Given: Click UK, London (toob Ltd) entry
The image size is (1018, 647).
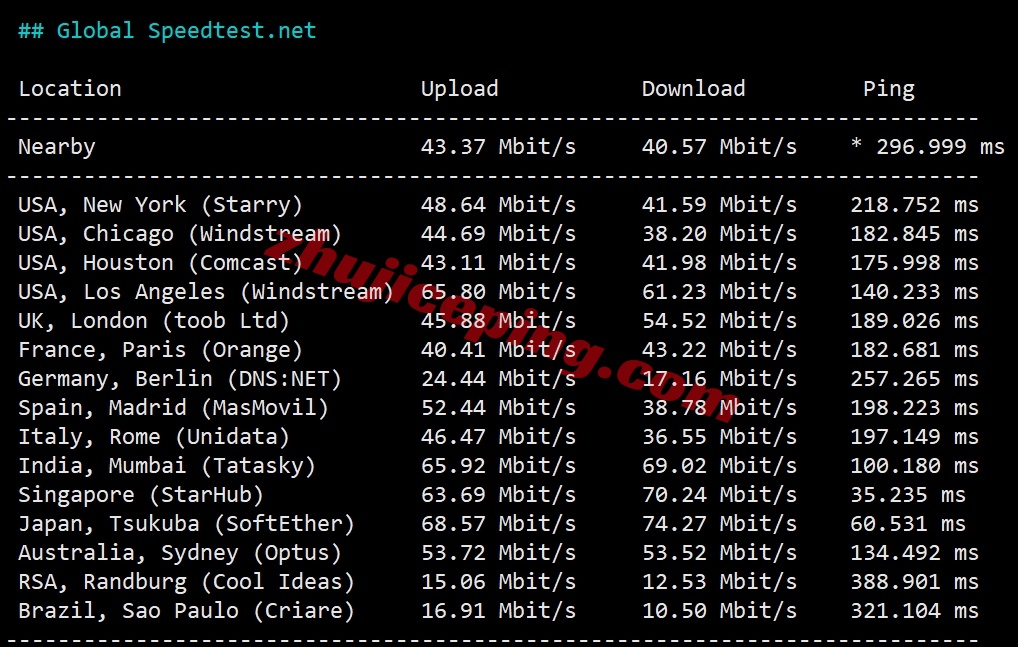Looking at the screenshot, I should point(154,321).
